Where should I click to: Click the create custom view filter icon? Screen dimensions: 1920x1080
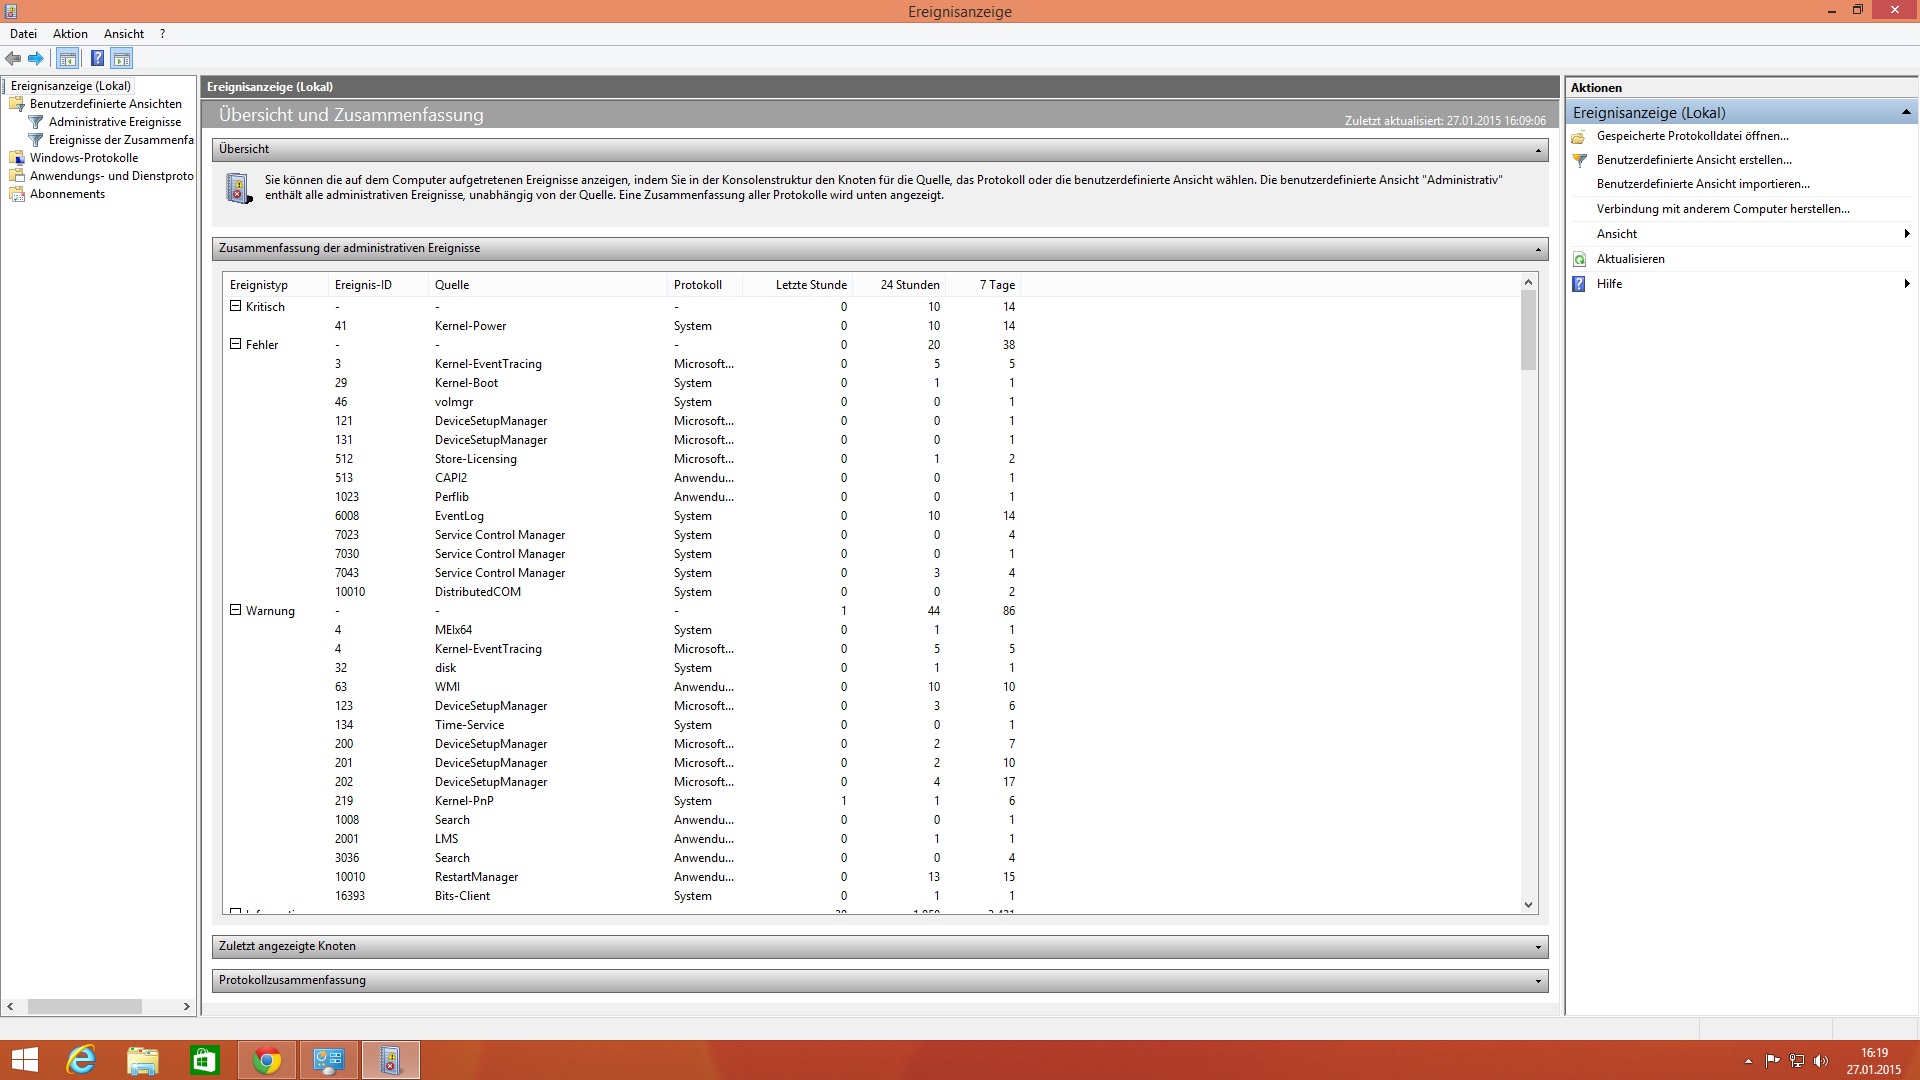coord(1579,160)
